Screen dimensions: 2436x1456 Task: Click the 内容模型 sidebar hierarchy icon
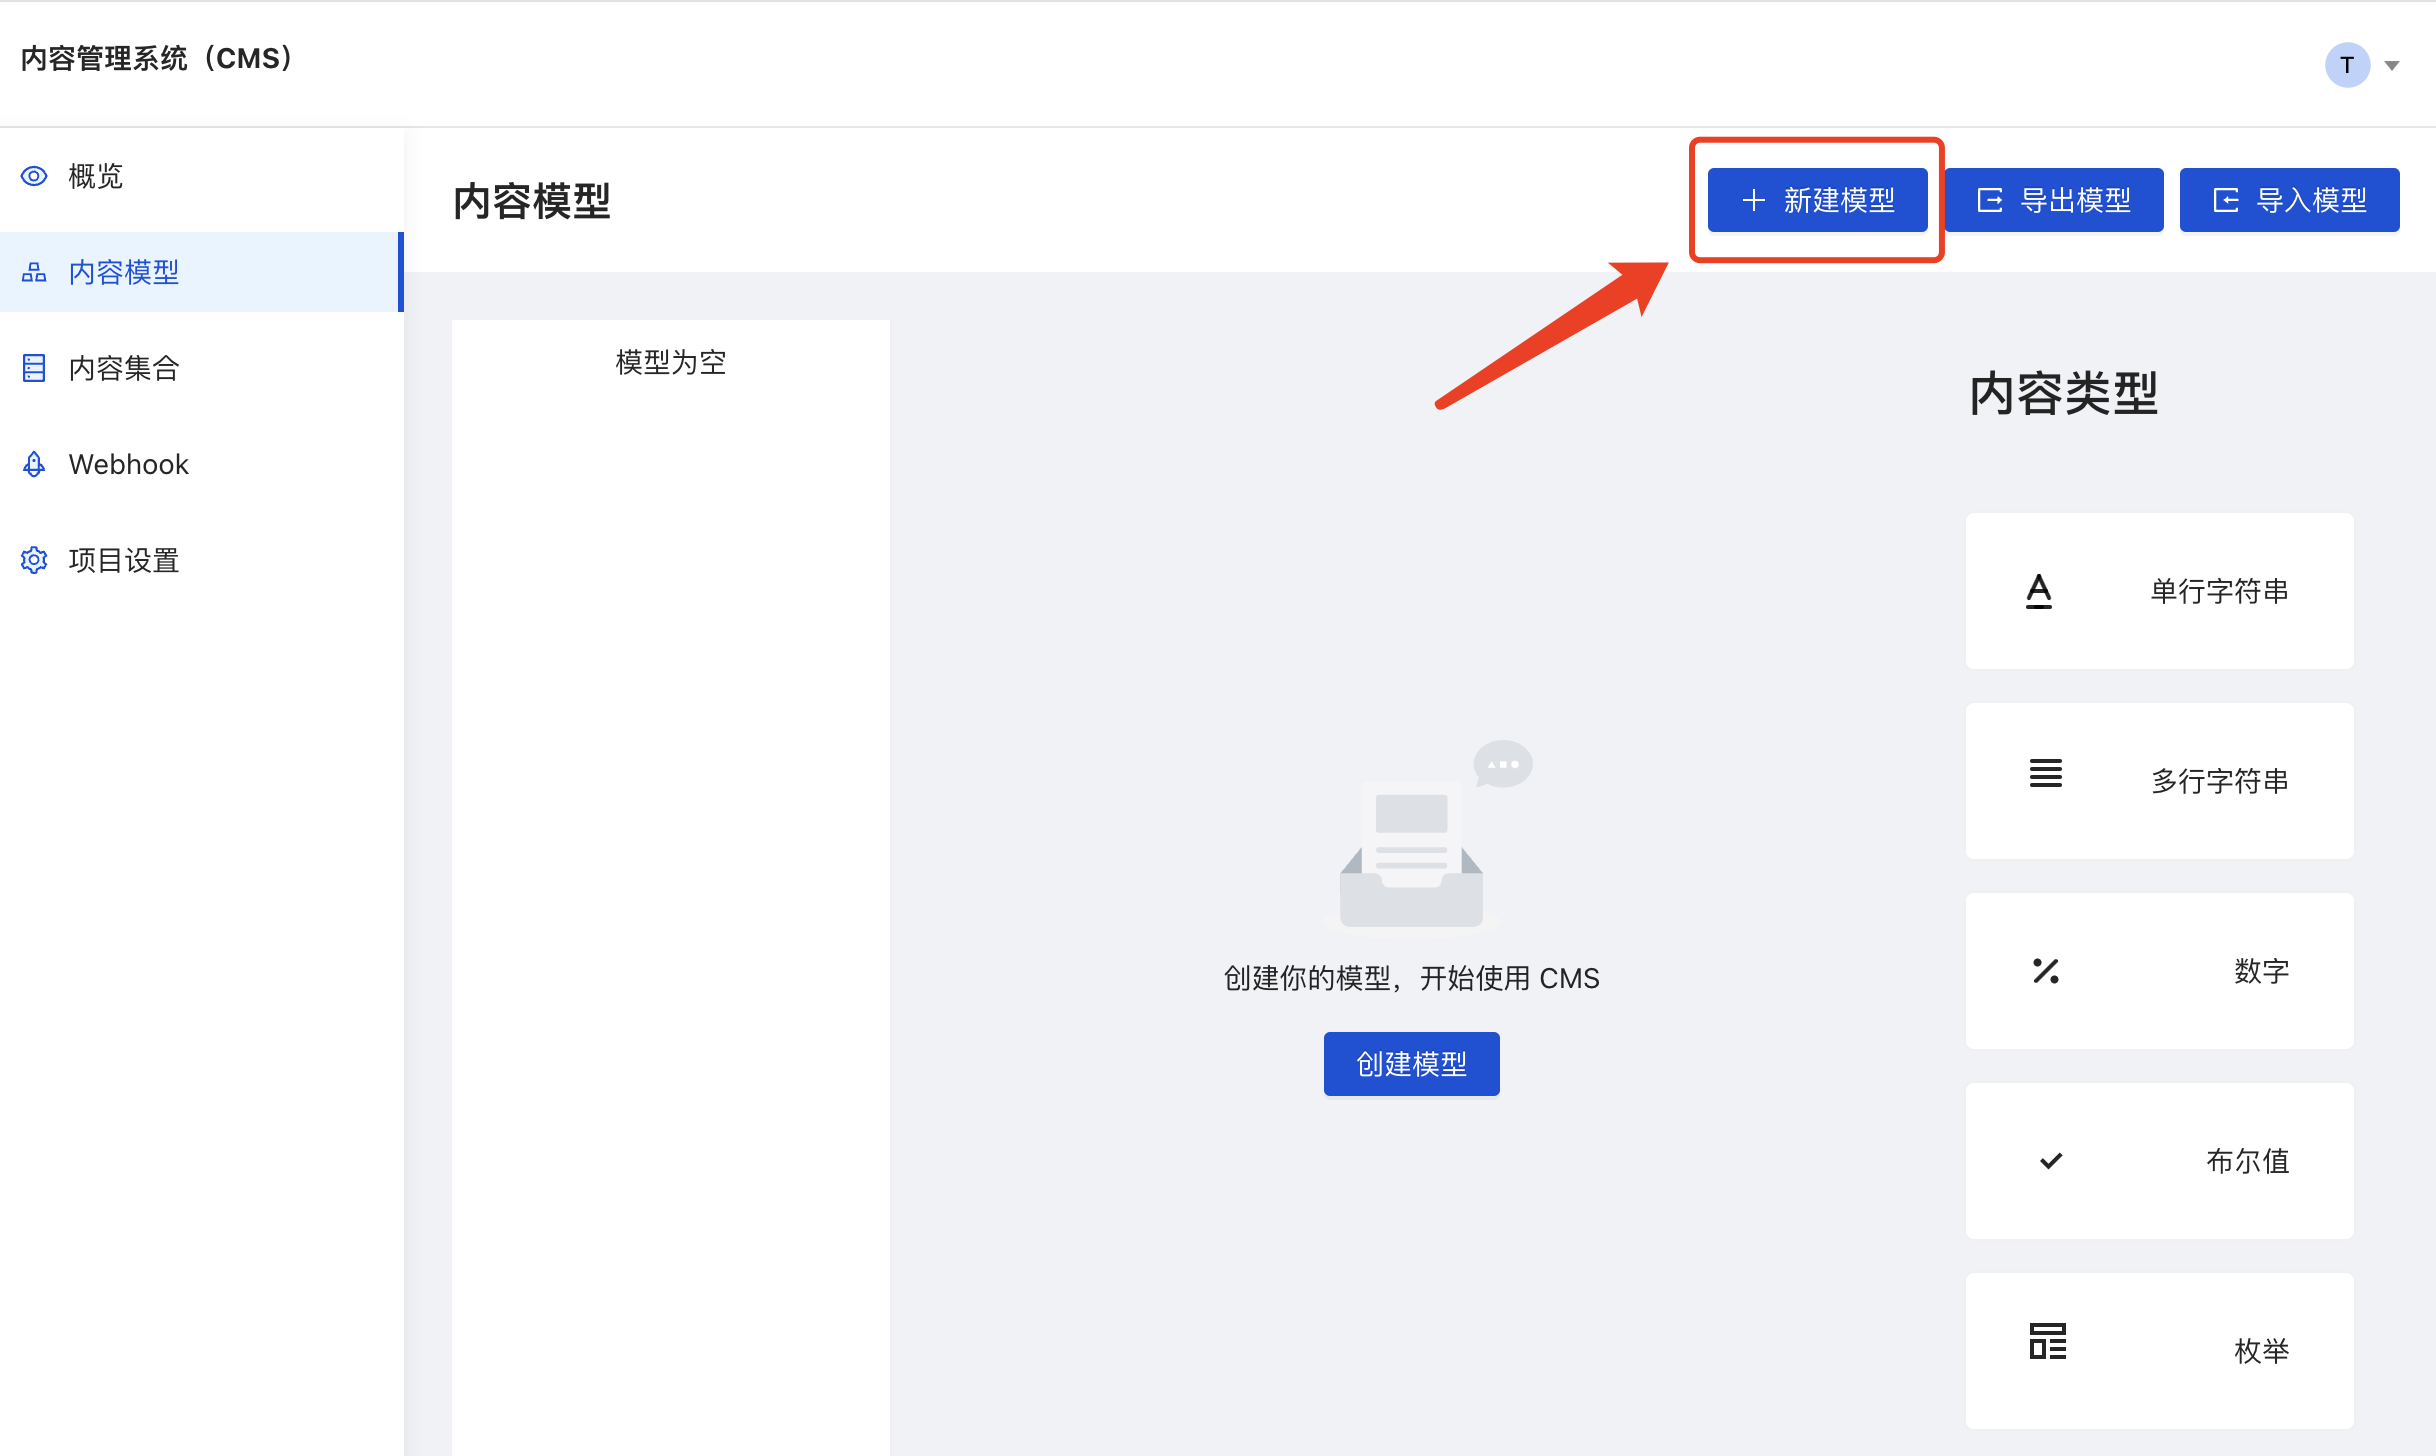34,272
